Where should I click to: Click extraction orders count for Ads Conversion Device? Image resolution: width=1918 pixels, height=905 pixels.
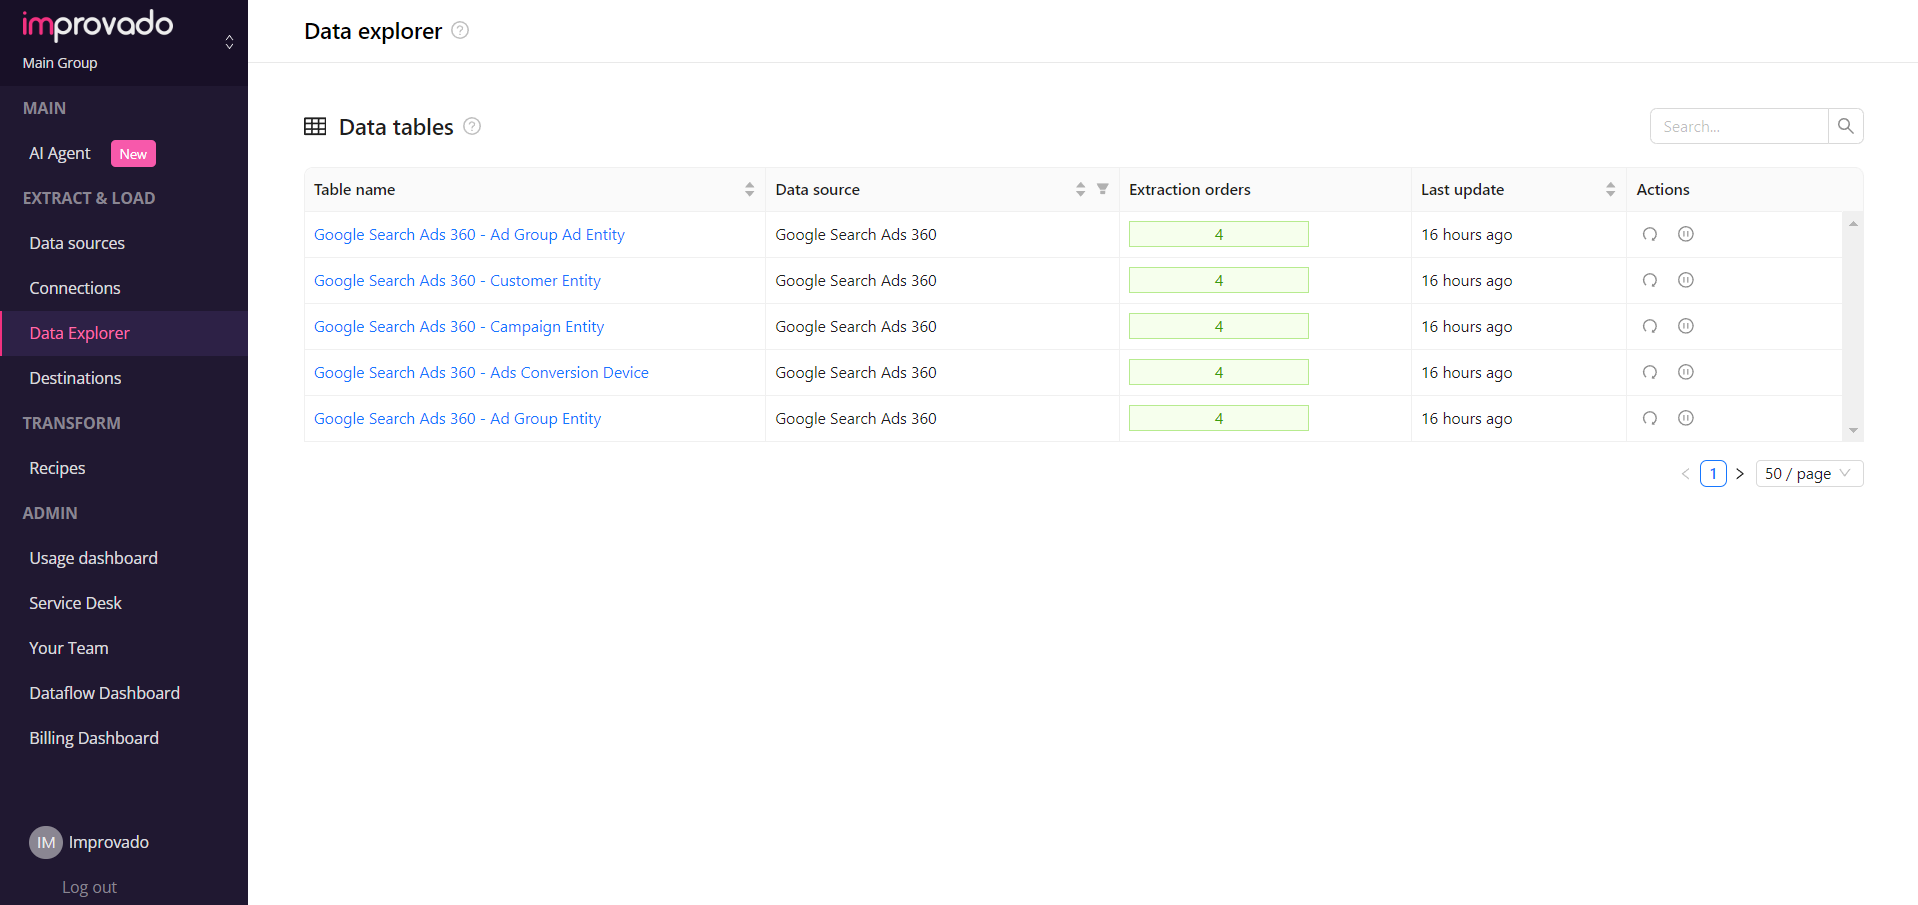coord(1219,372)
